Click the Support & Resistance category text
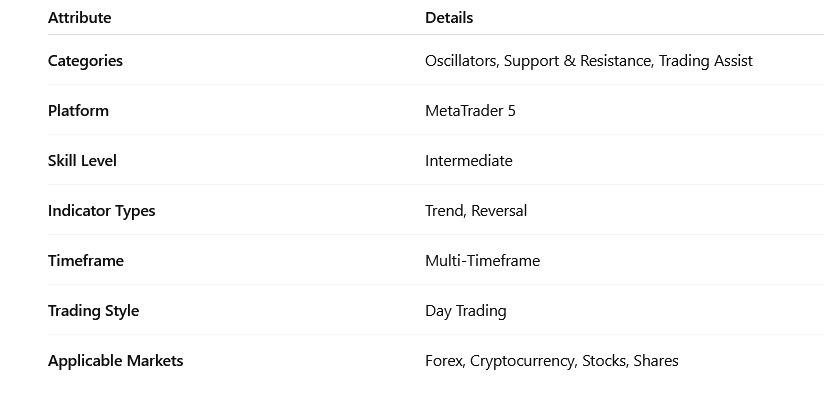The image size is (824, 410). (x=578, y=61)
